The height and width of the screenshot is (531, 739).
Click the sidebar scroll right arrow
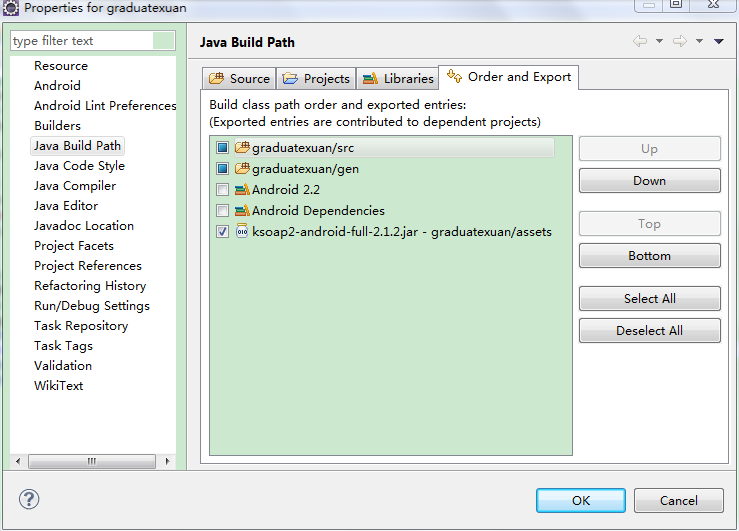click(167, 461)
